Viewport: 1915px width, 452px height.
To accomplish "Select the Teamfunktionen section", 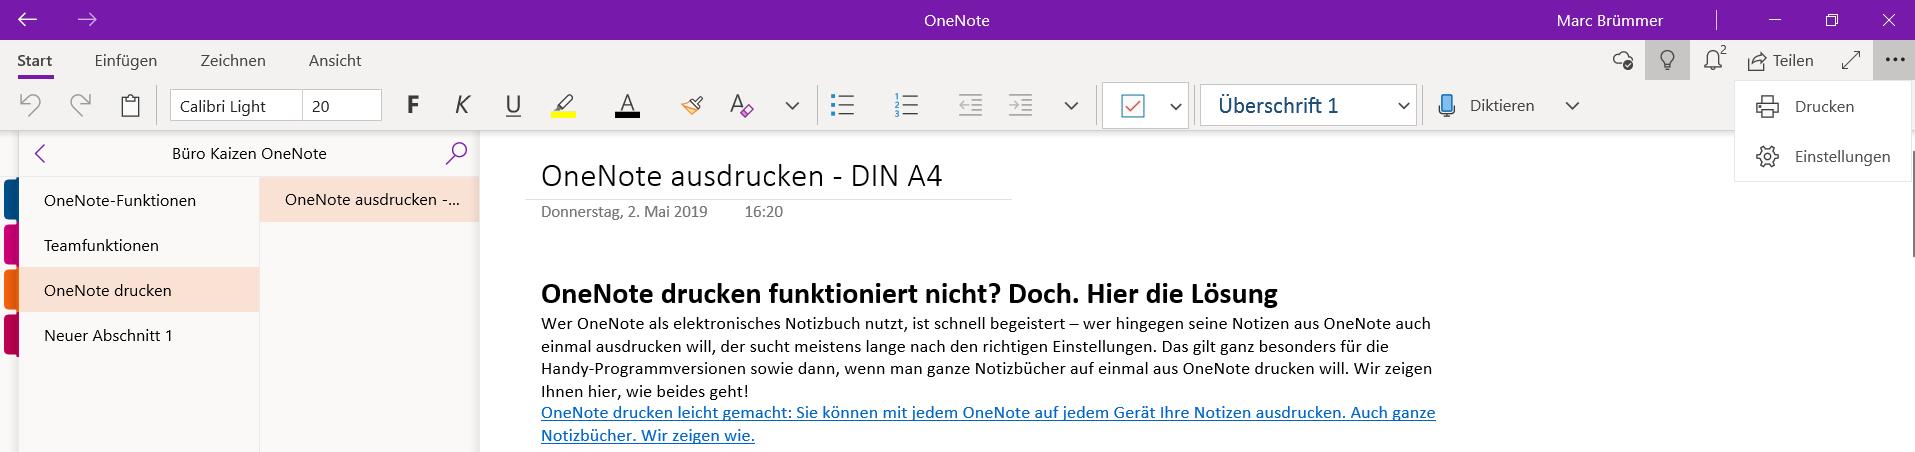I will tap(139, 246).
